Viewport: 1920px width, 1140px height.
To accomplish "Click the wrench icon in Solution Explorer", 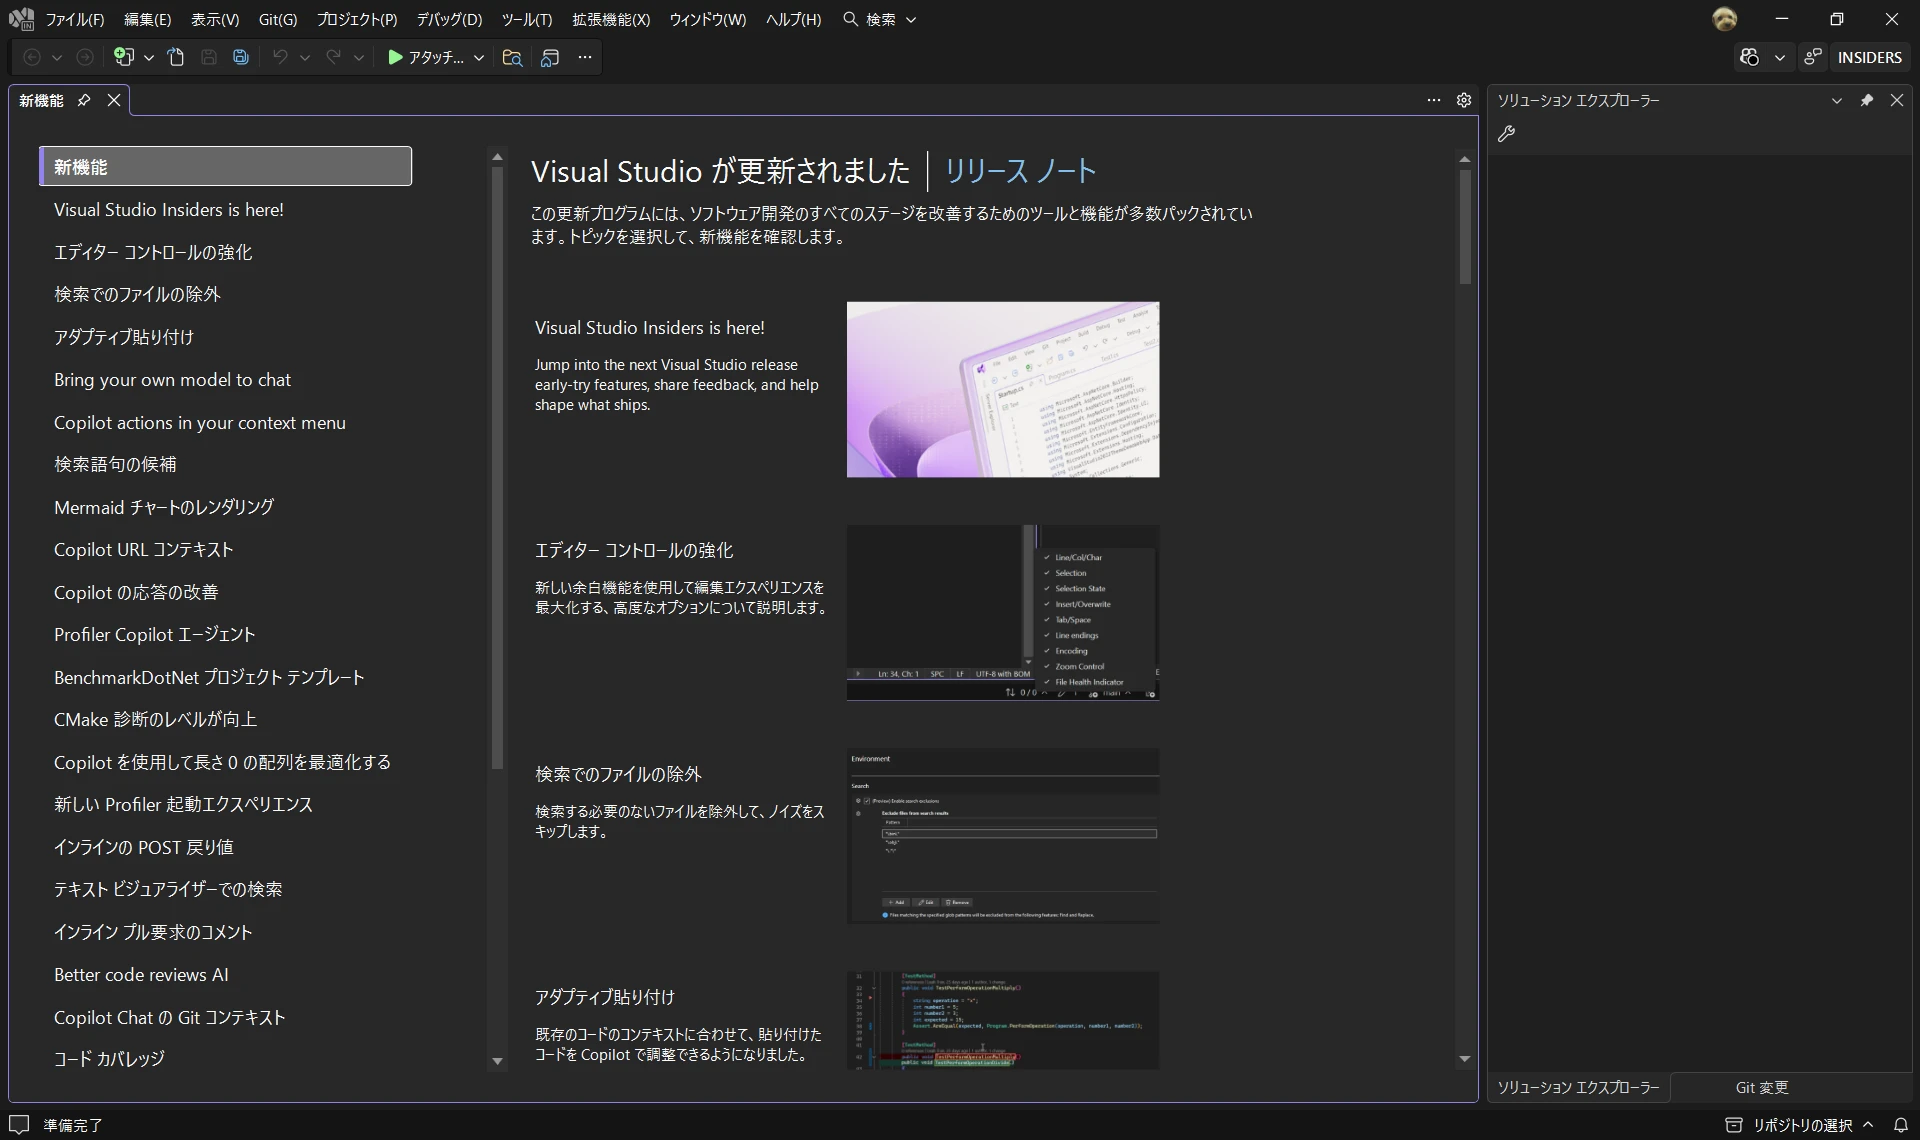I will [x=1506, y=134].
